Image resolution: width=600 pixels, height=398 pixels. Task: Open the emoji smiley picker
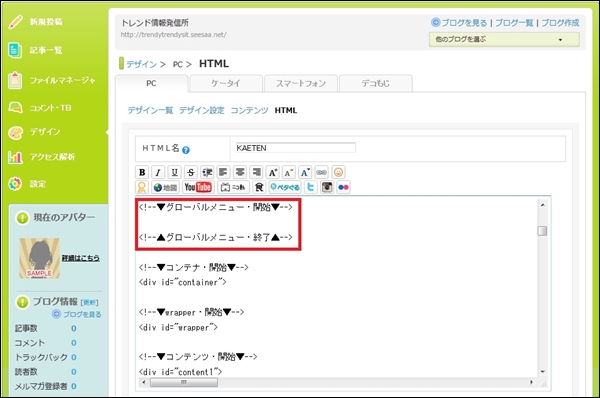tap(338, 172)
